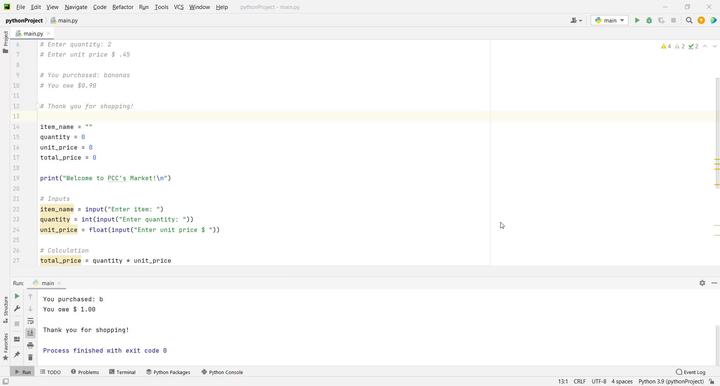Image resolution: width=720 pixels, height=386 pixels.
Task: Click stop square in Run panel
Action: (x=17, y=324)
